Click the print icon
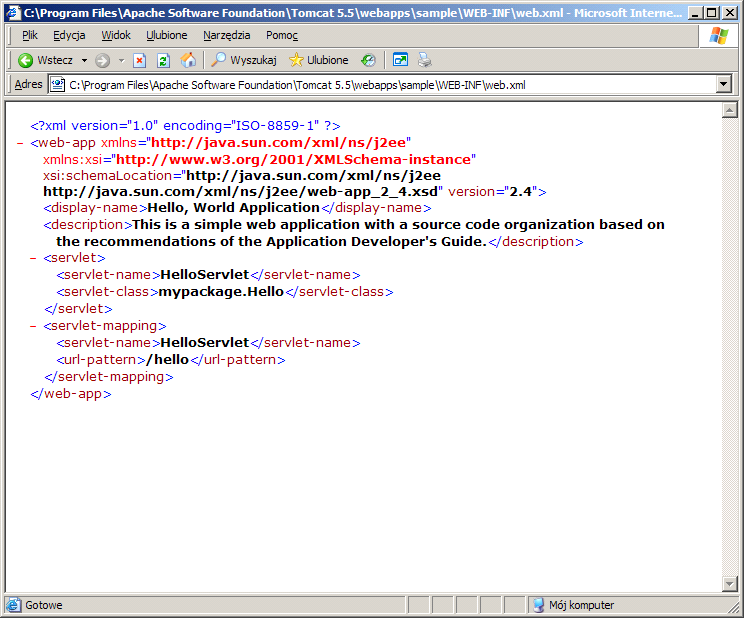 [x=425, y=60]
